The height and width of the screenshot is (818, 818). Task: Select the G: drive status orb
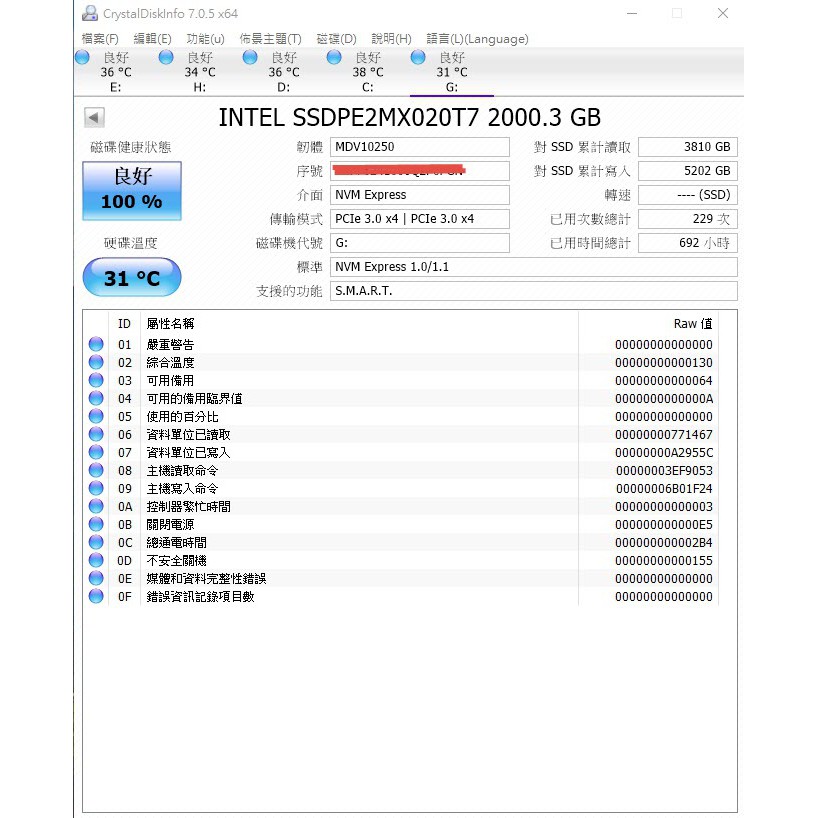[419, 58]
